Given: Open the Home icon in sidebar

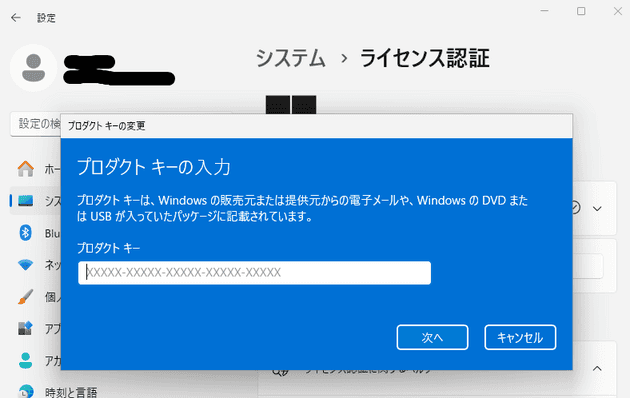Looking at the screenshot, I should click(26, 169).
